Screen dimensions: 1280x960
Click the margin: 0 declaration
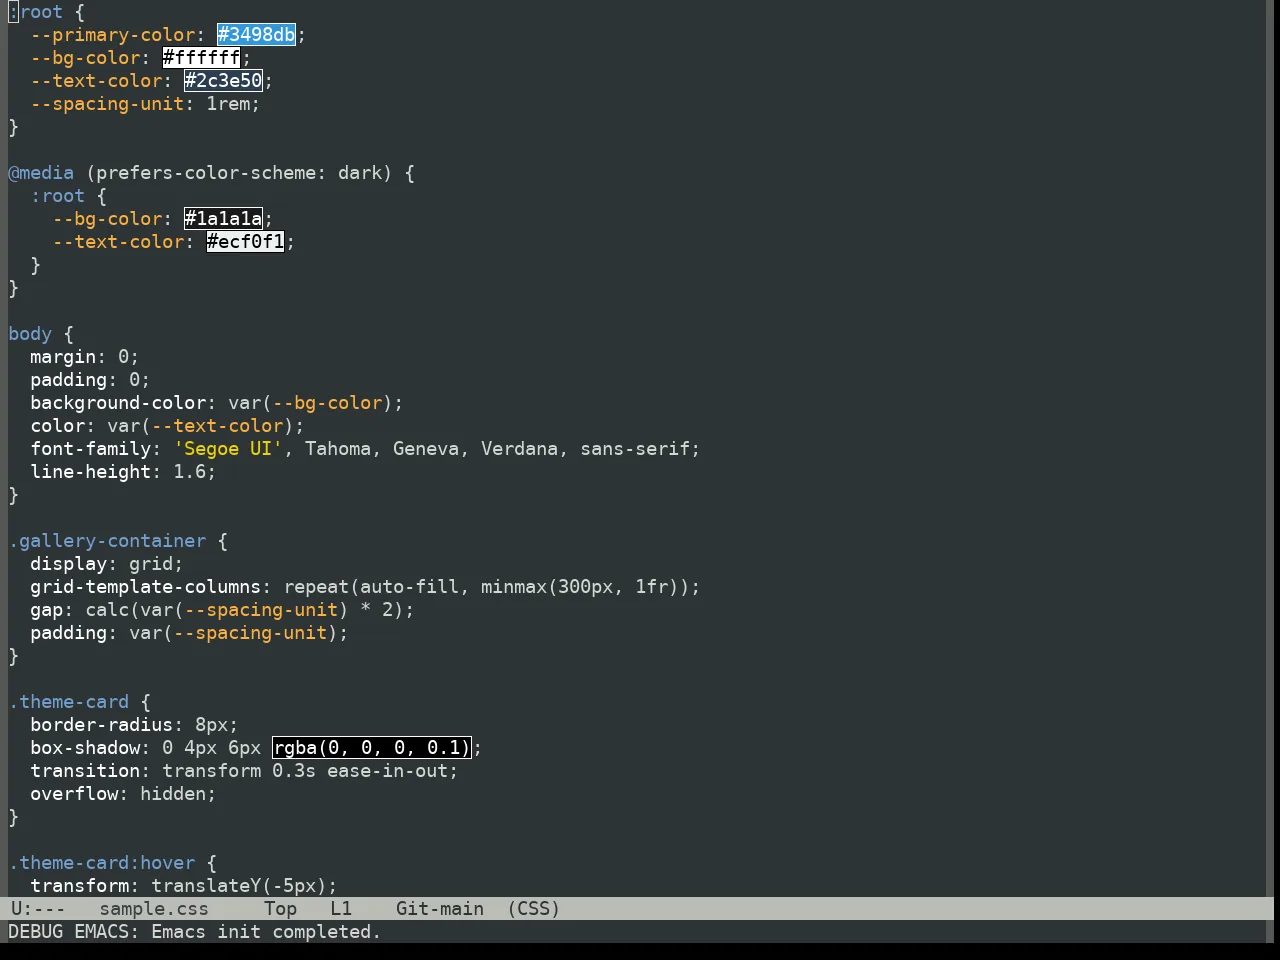(85, 357)
